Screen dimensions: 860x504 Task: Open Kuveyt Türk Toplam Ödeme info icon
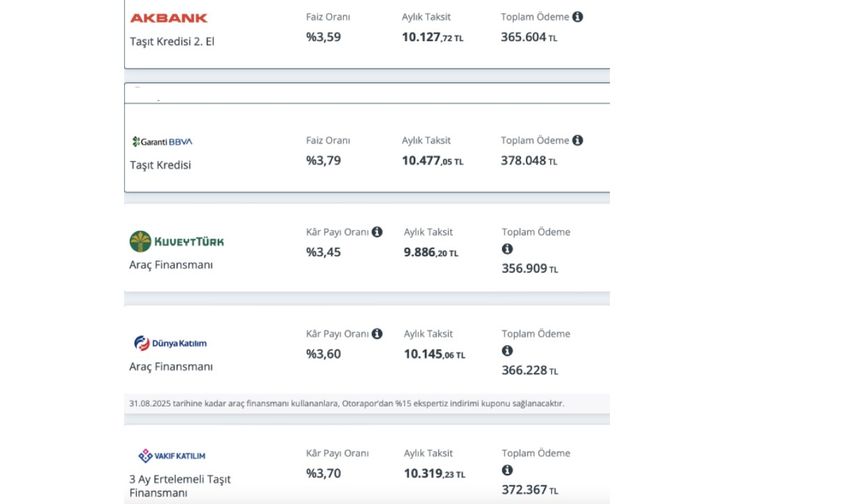pyautogui.click(x=507, y=249)
